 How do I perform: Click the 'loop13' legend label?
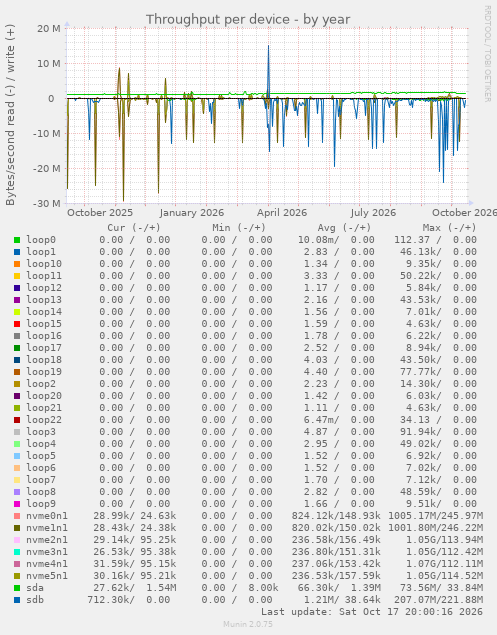pyautogui.click(x=44, y=300)
